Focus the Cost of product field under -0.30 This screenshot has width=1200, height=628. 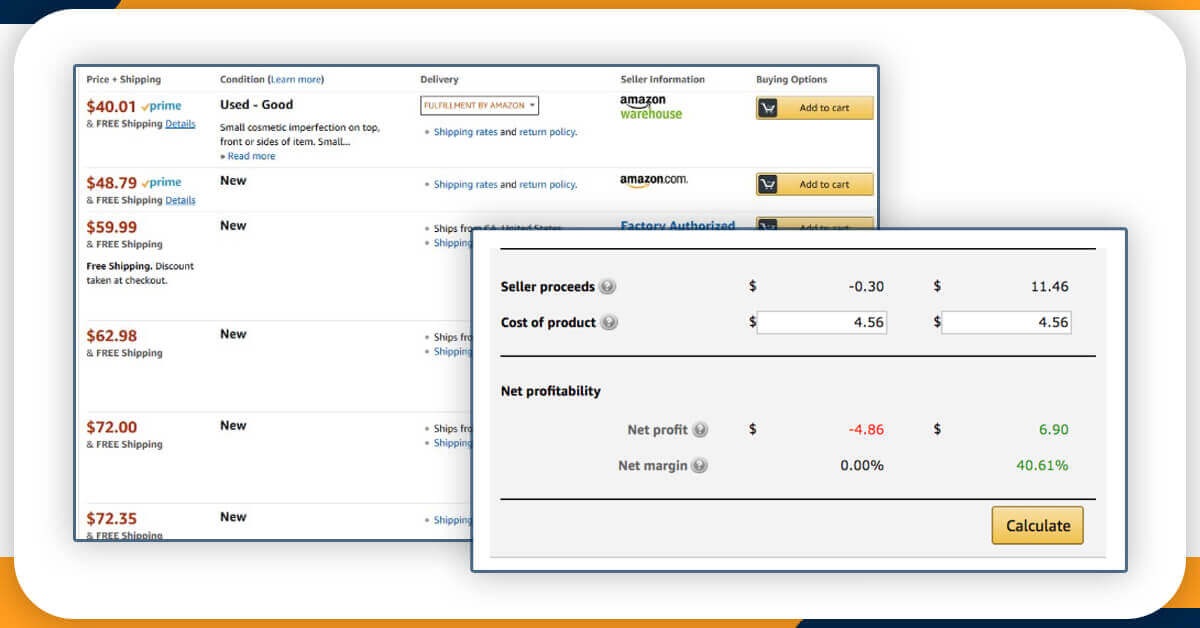click(822, 322)
